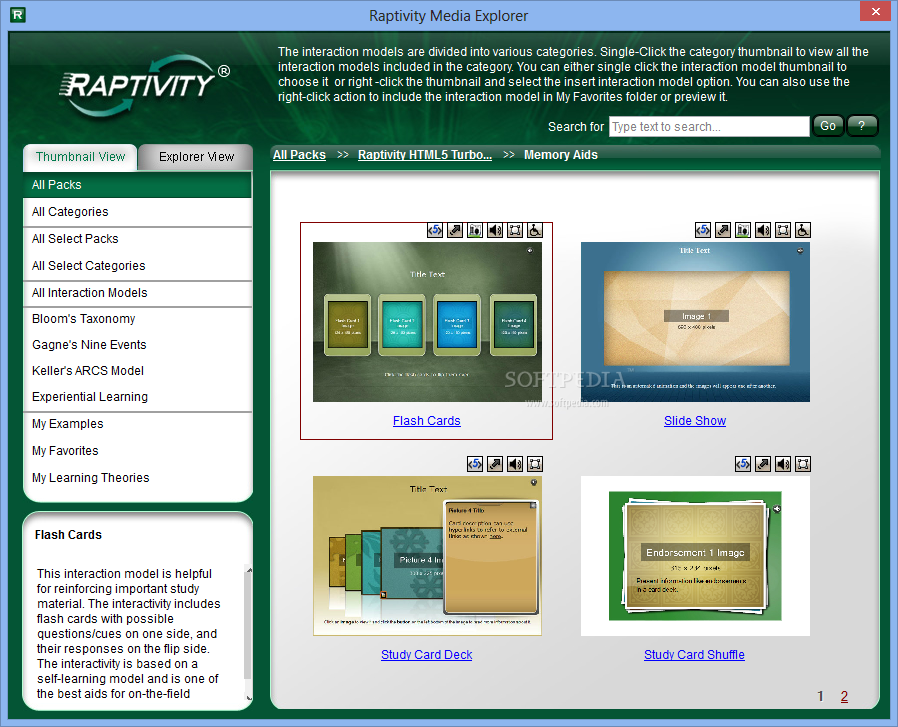Click the Raptivity HTML5 Turbo breadcrumb link
This screenshot has width=898, height=727.
point(424,155)
